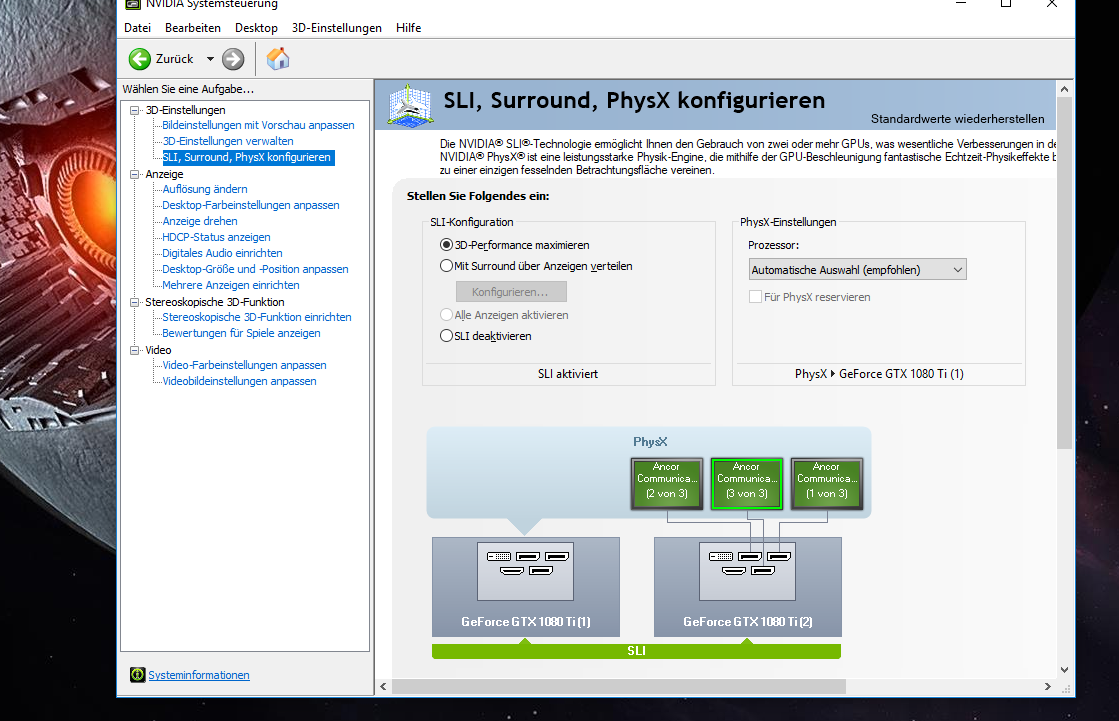Screen dimensions: 1119x721
Task: Click the Zurück label text
Action: click(175, 59)
